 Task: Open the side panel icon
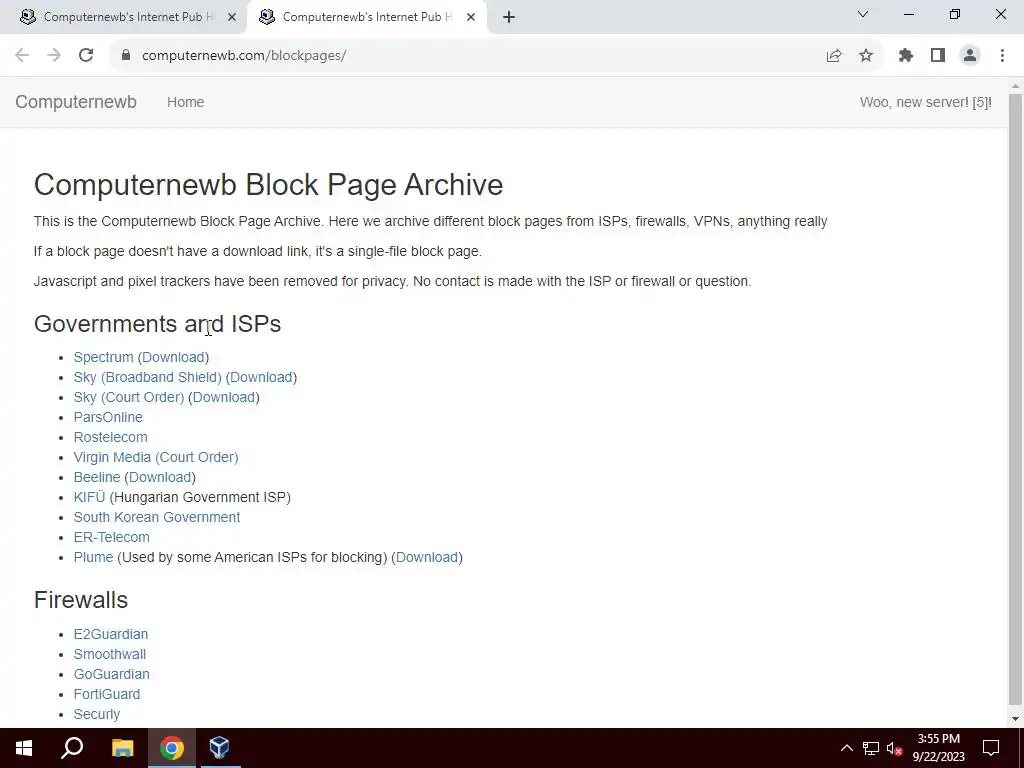pyautogui.click(x=938, y=56)
